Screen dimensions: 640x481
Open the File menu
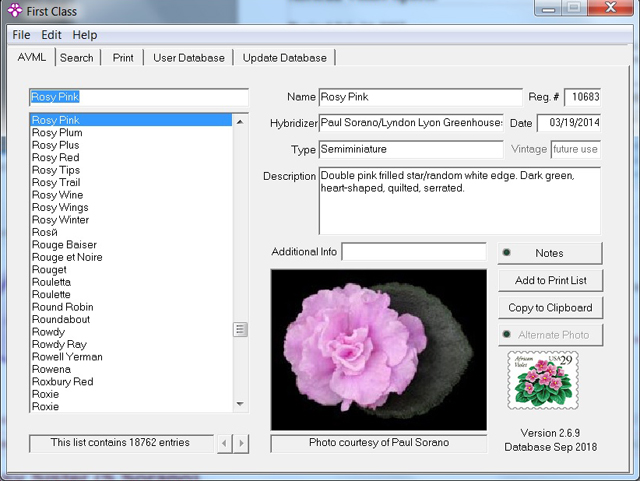point(21,35)
